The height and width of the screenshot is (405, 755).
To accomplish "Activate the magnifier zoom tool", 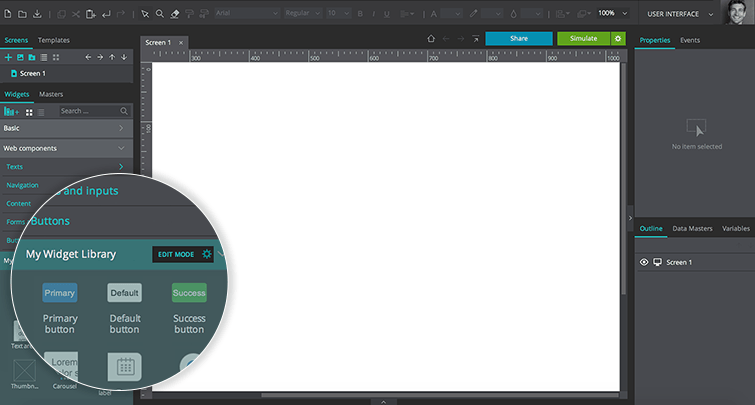I will coord(159,14).
